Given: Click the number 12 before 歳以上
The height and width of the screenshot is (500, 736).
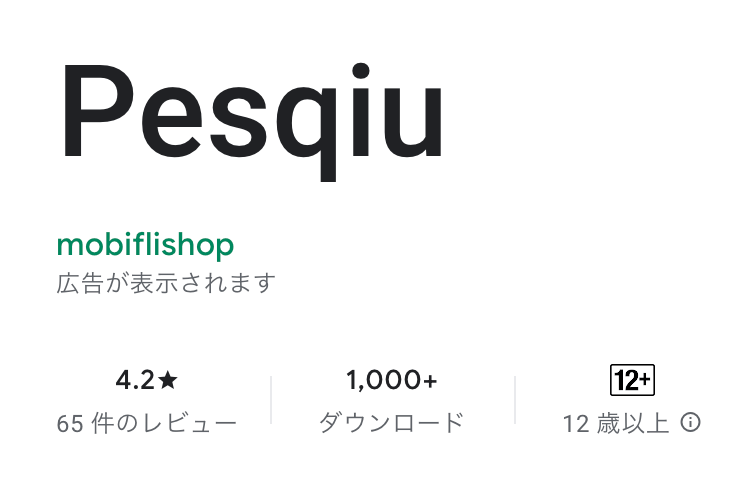Looking at the screenshot, I should click(575, 423).
